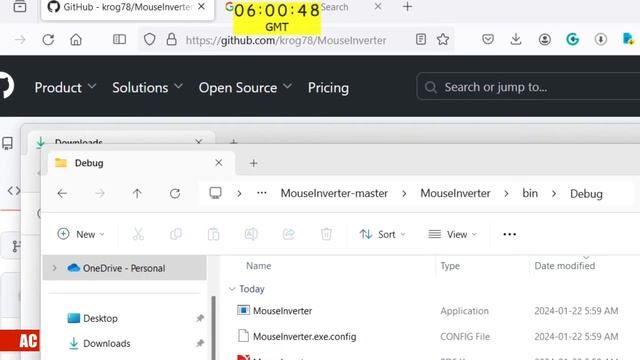Viewport: 640px width, 360px height.
Task: Navigate to MouseInverter-master in breadcrumb
Action: pos(334,193)
